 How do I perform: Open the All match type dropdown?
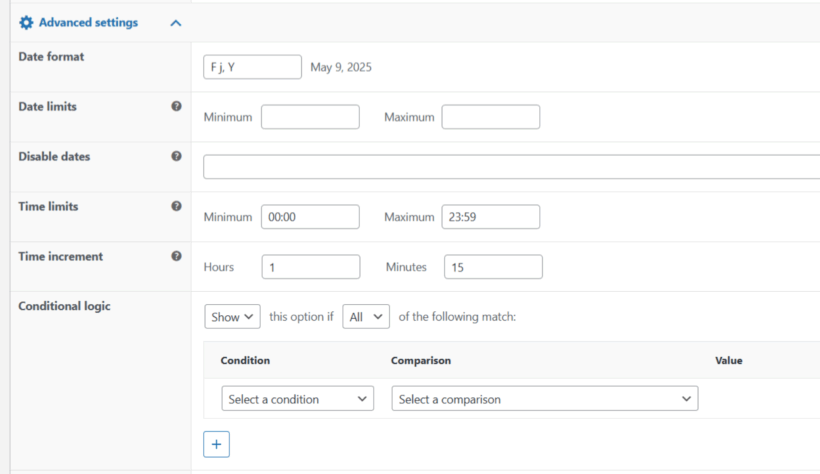click(365, 317)
